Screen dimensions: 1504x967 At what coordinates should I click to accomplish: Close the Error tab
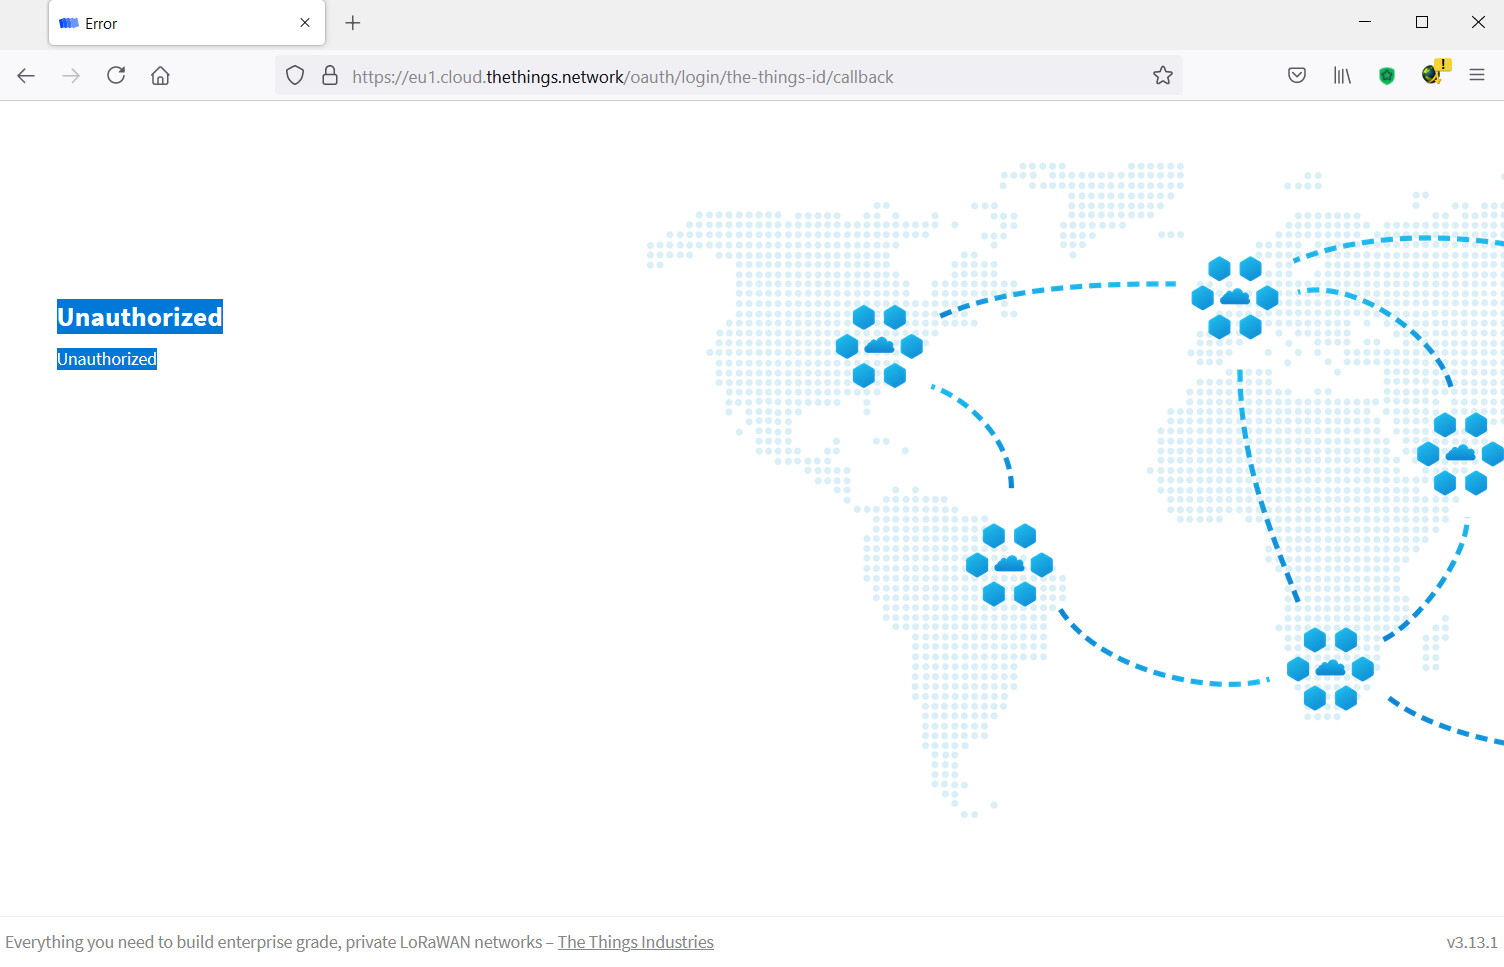click(x=305, y=23)
